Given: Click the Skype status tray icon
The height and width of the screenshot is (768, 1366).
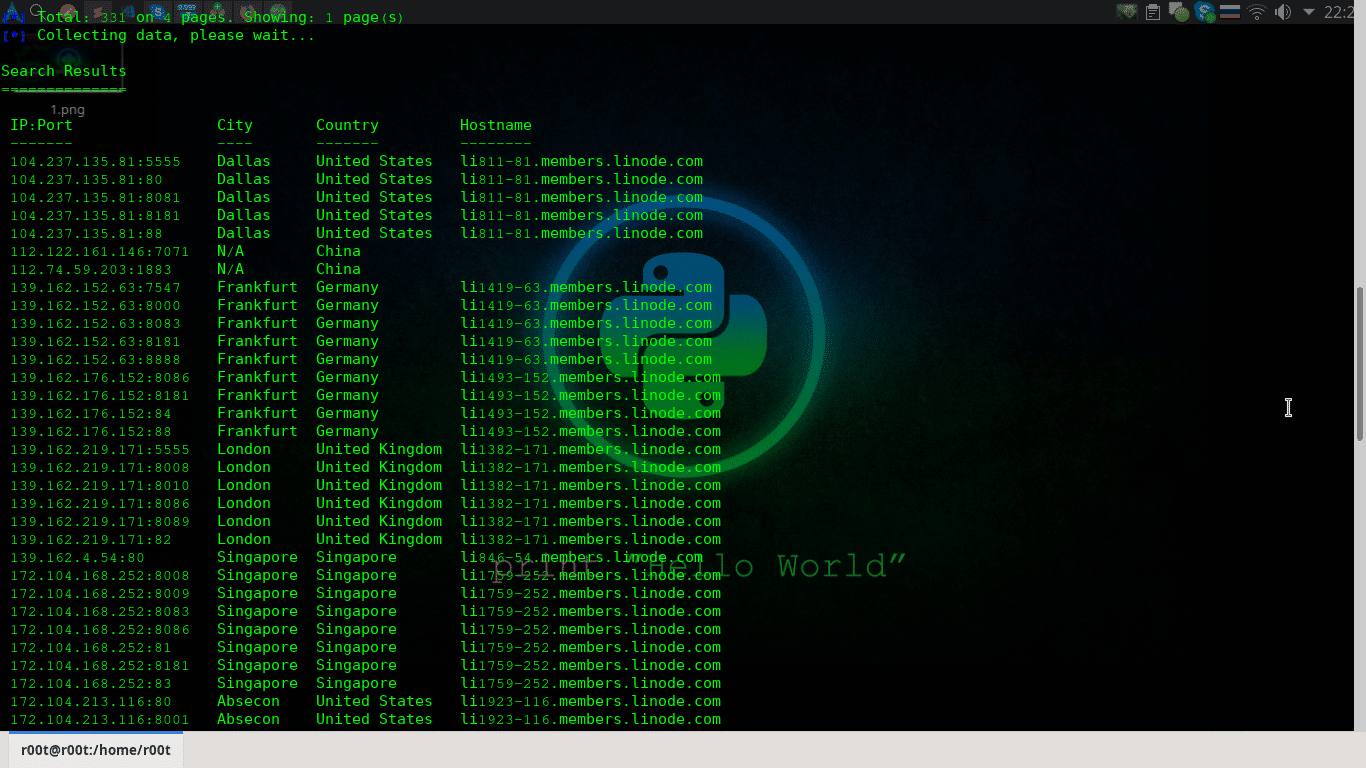Looking at the screenshot, I should 1205,12.
